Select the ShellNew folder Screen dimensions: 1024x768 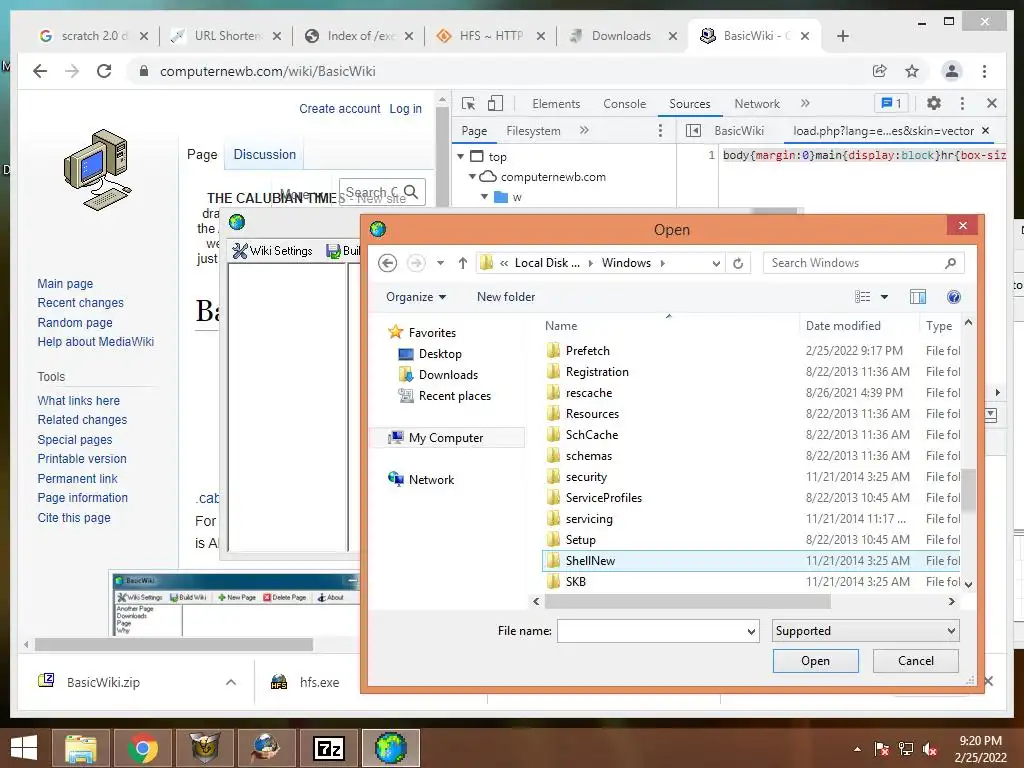point(751,560)
